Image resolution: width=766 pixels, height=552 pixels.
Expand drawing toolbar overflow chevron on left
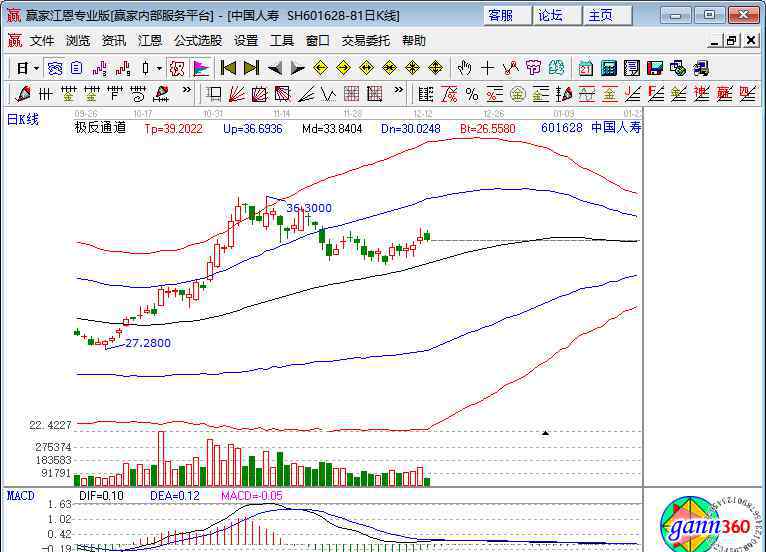click(x=187, y=90)
